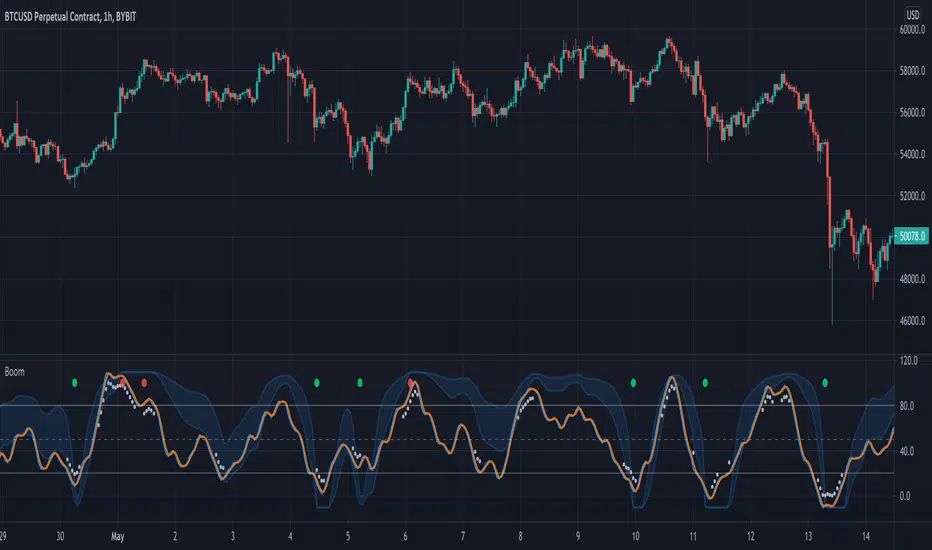Click the date label 4 on time axis

290,536
